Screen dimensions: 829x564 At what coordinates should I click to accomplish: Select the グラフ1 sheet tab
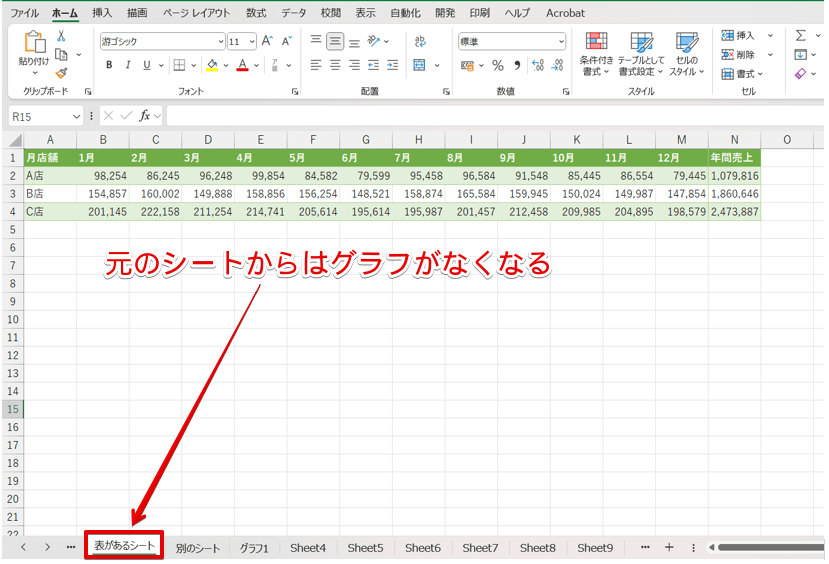254,548
